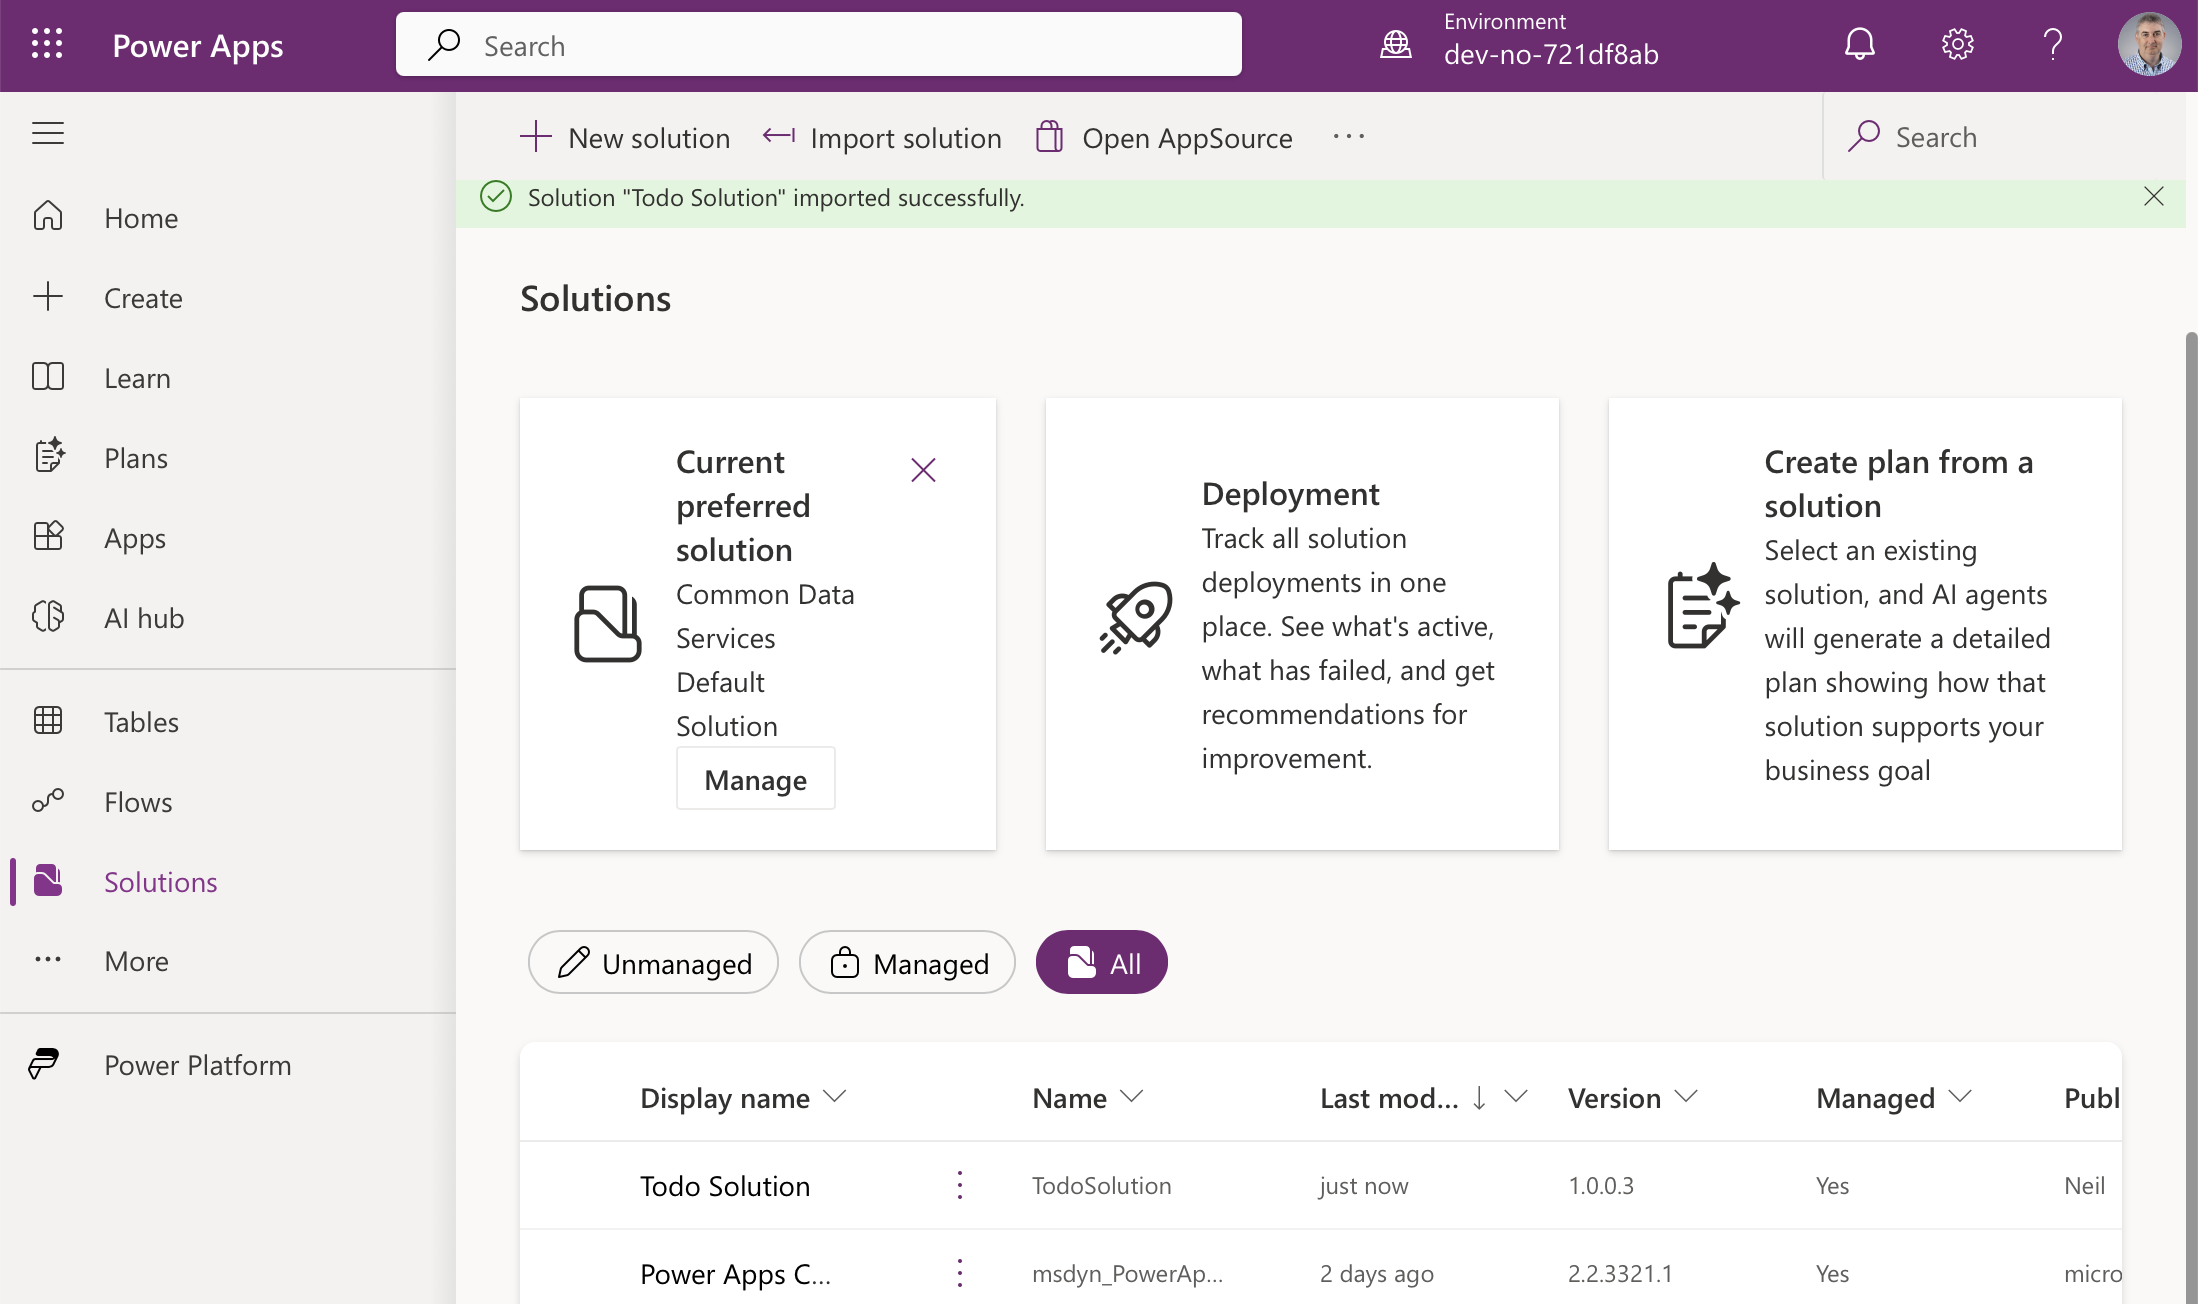Screen dimensions: 2198x1304
Task: Close the Current preferred solution card
Action: 923,470
